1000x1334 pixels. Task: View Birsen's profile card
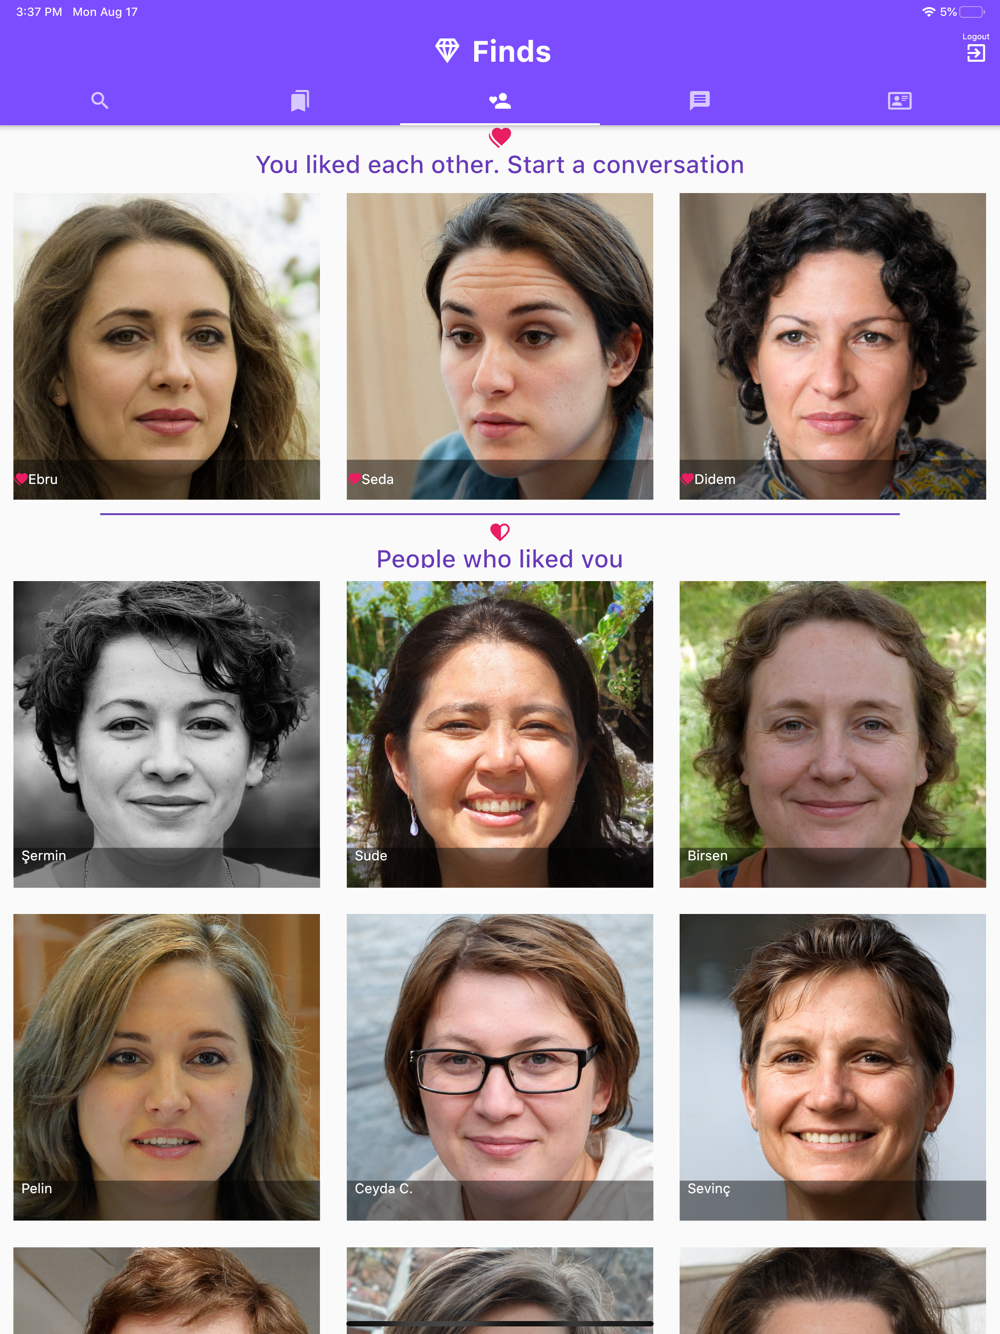coord(833,734)
